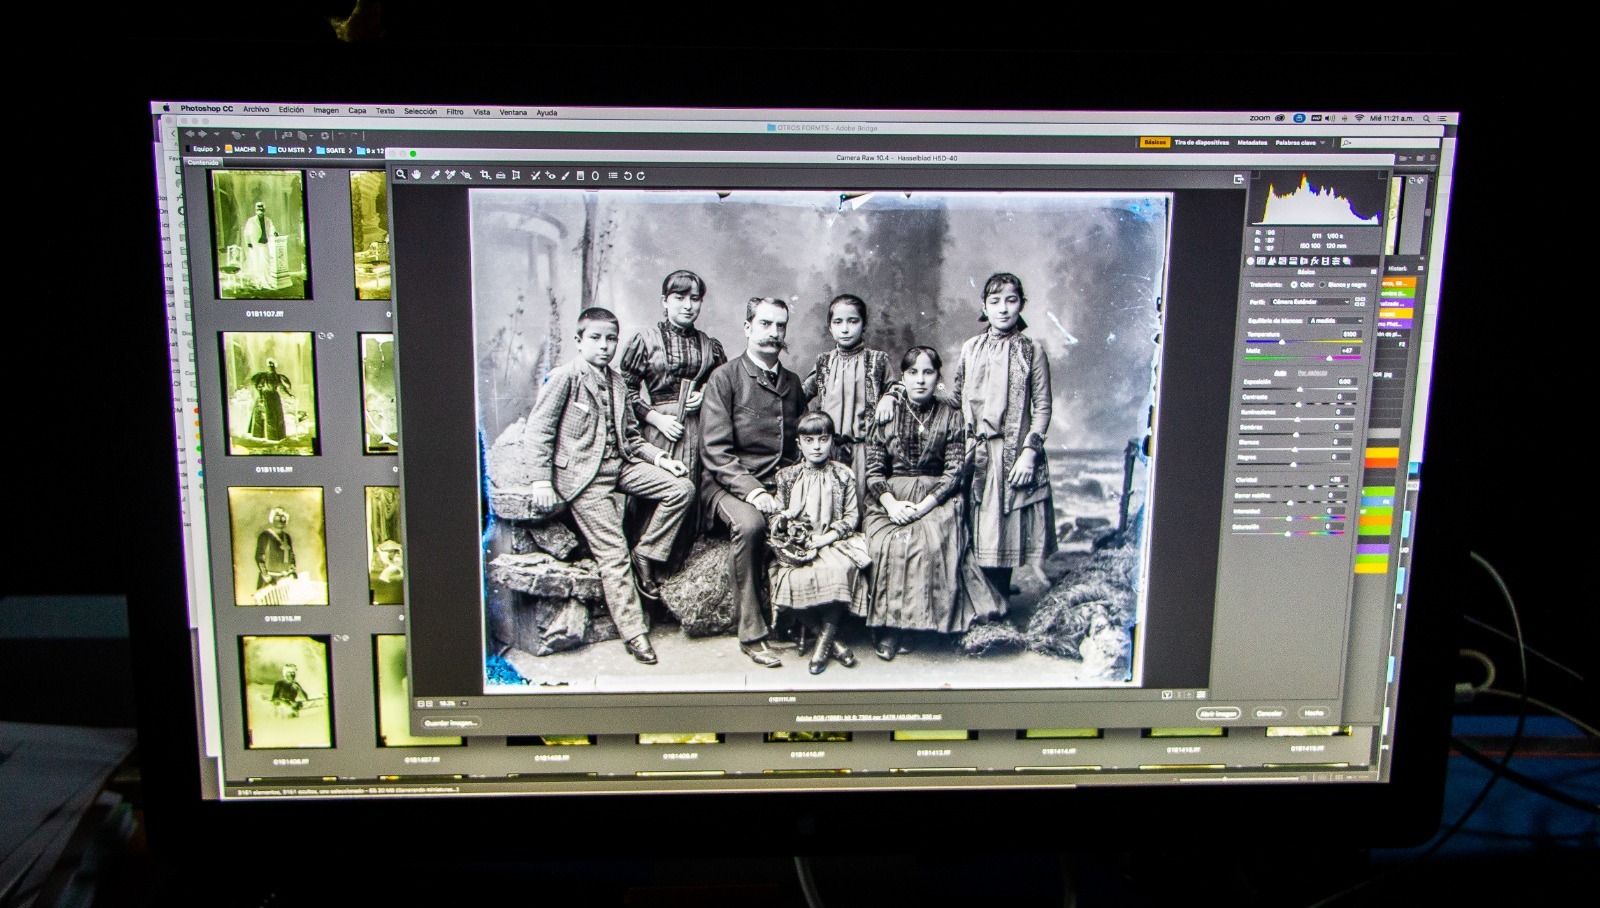Click the zoom in plus button
Viewport: 1600px width, 908px height.
pos(429,703)
